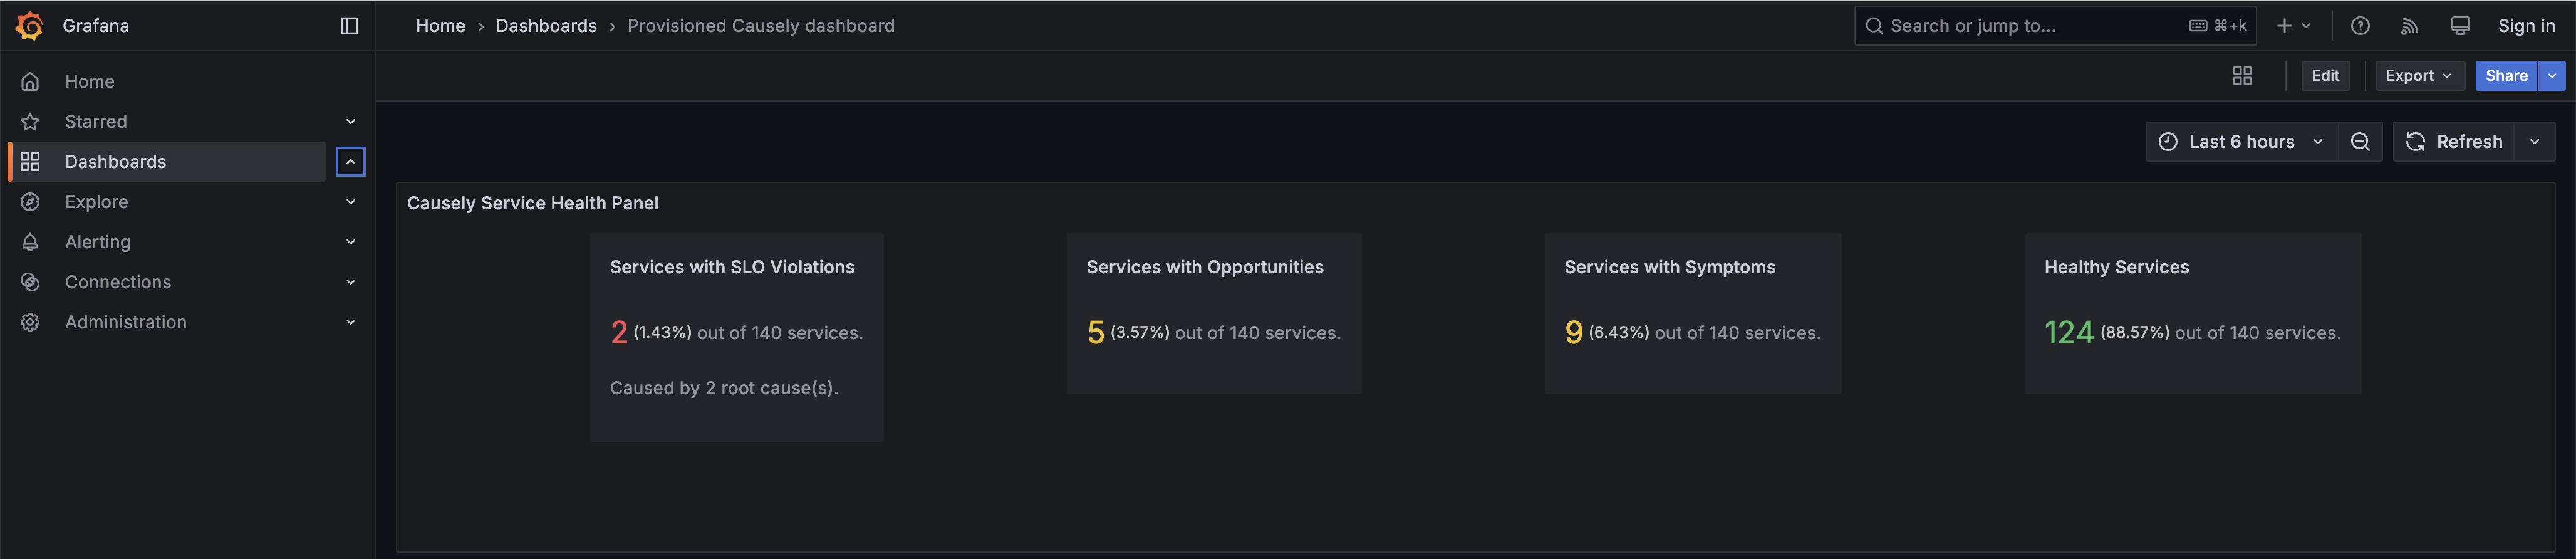
Task: Open the Administration gear icon
Action: tap(30, 321)
